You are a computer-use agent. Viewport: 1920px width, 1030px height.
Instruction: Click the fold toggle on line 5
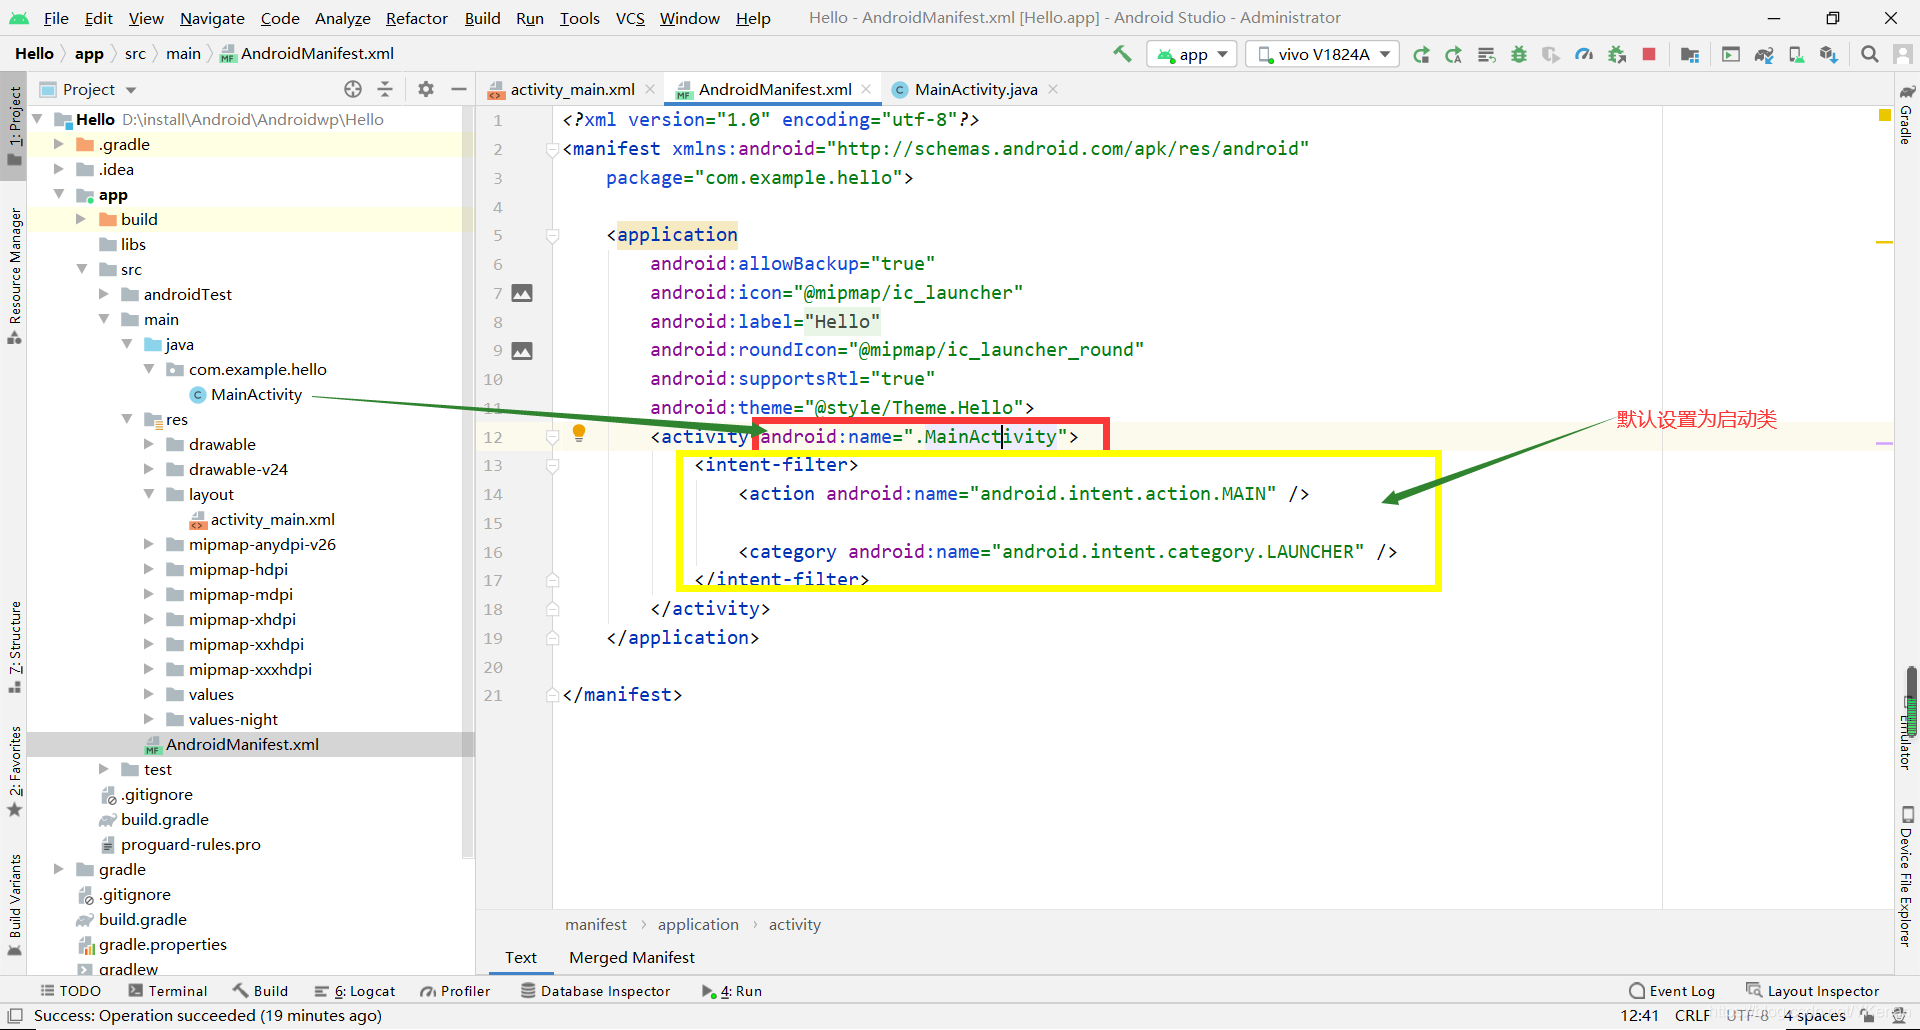pyautogui.click(x=552, y=236)
